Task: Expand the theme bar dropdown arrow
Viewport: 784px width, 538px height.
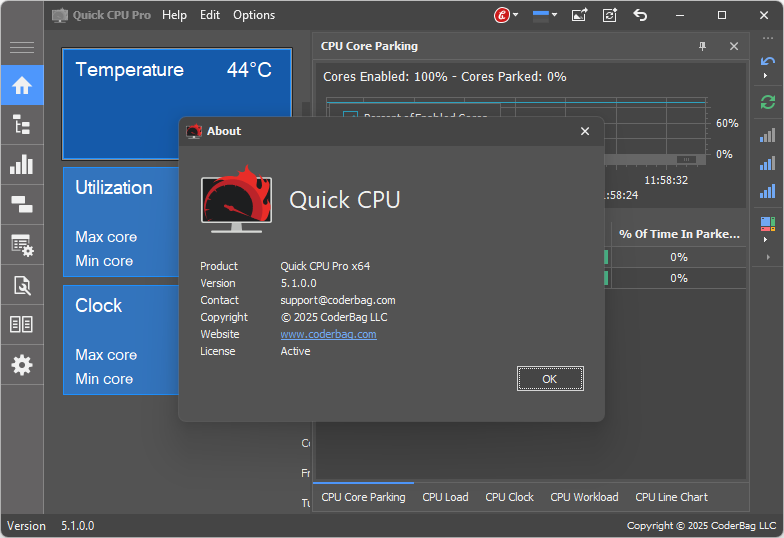Action: click(554, 15)
